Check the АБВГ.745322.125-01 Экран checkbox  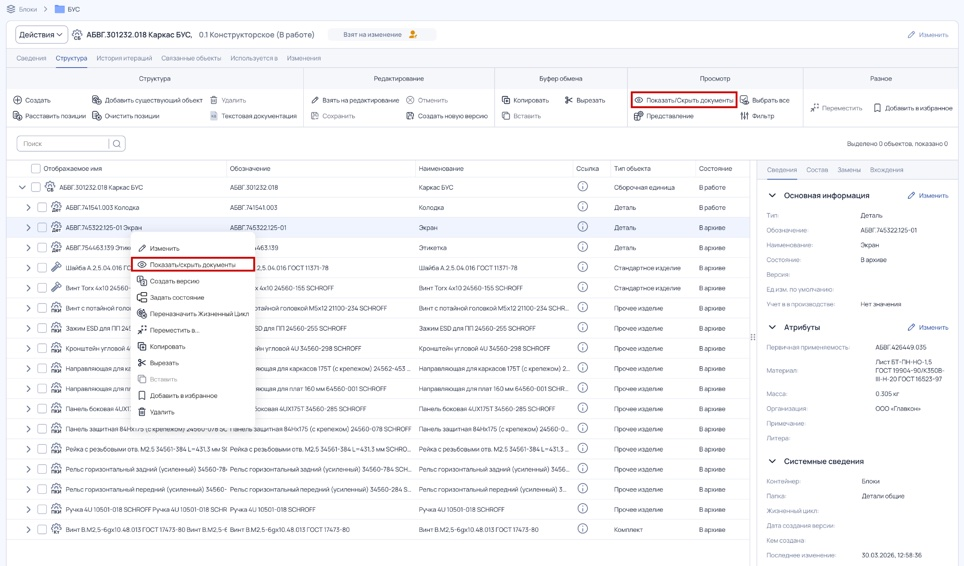pyautogui.click(x=42, y=227)
